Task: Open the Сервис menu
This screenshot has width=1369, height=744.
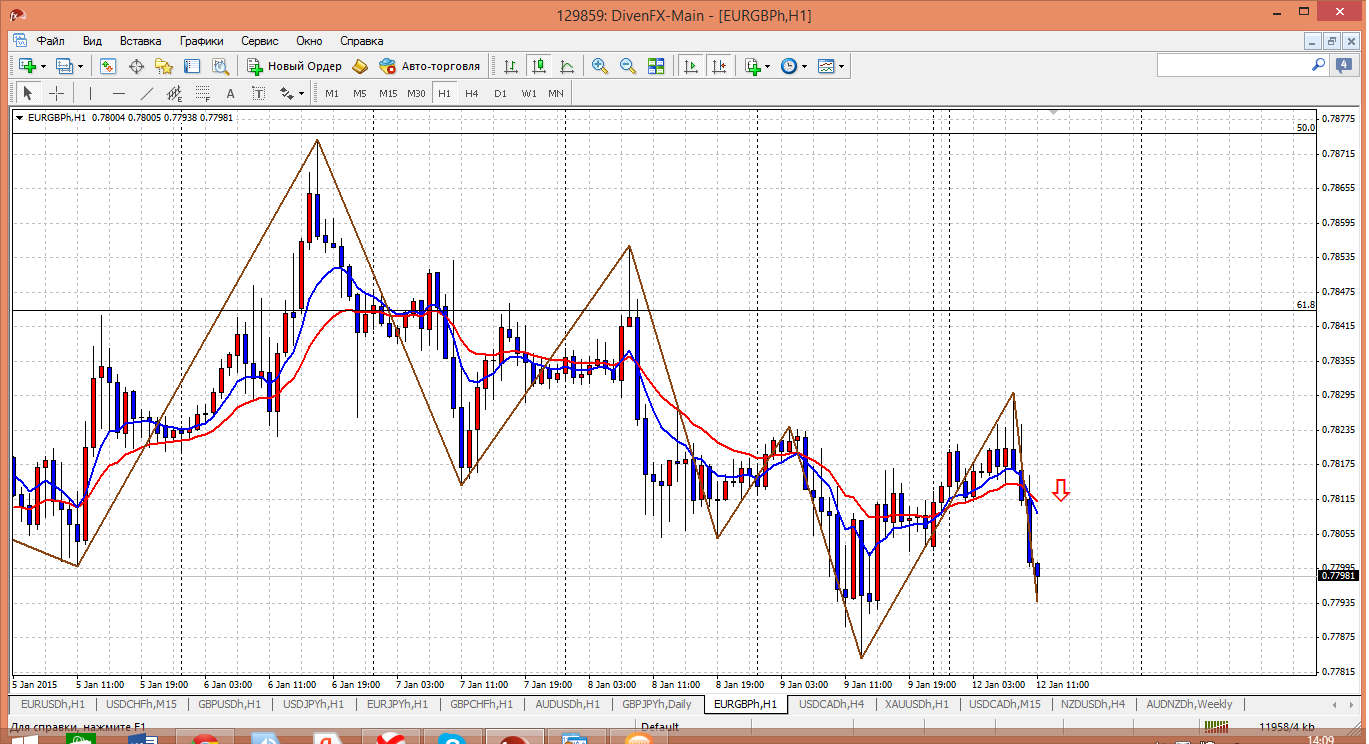Action: pos(260,41)
